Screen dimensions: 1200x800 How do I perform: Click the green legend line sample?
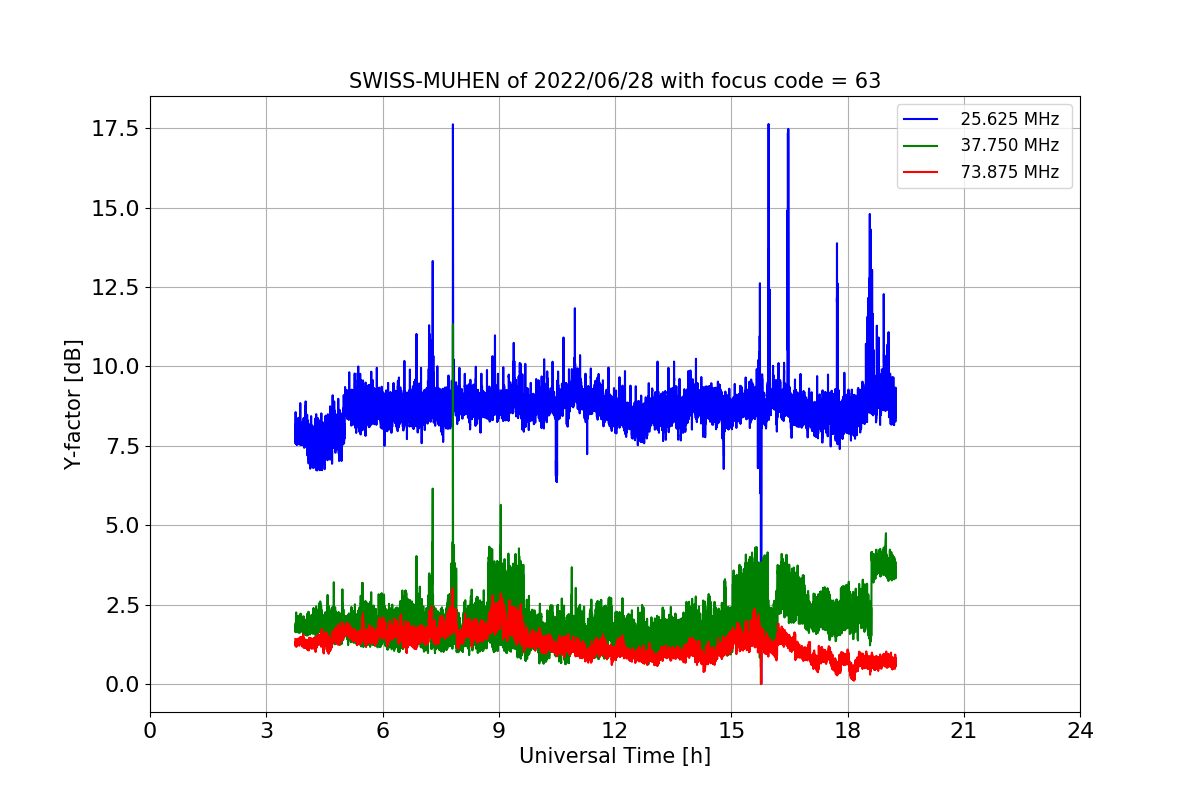(x=920, y=146)
